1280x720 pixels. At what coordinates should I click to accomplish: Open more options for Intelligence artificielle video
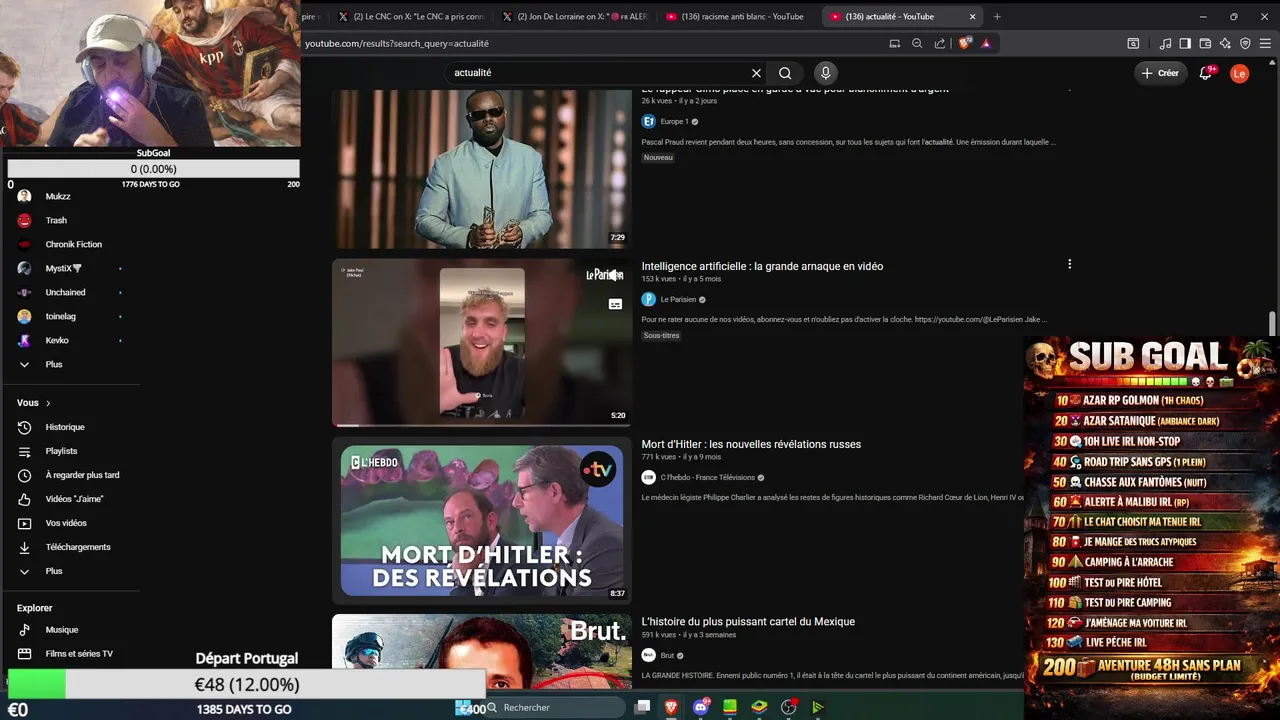1069,264
